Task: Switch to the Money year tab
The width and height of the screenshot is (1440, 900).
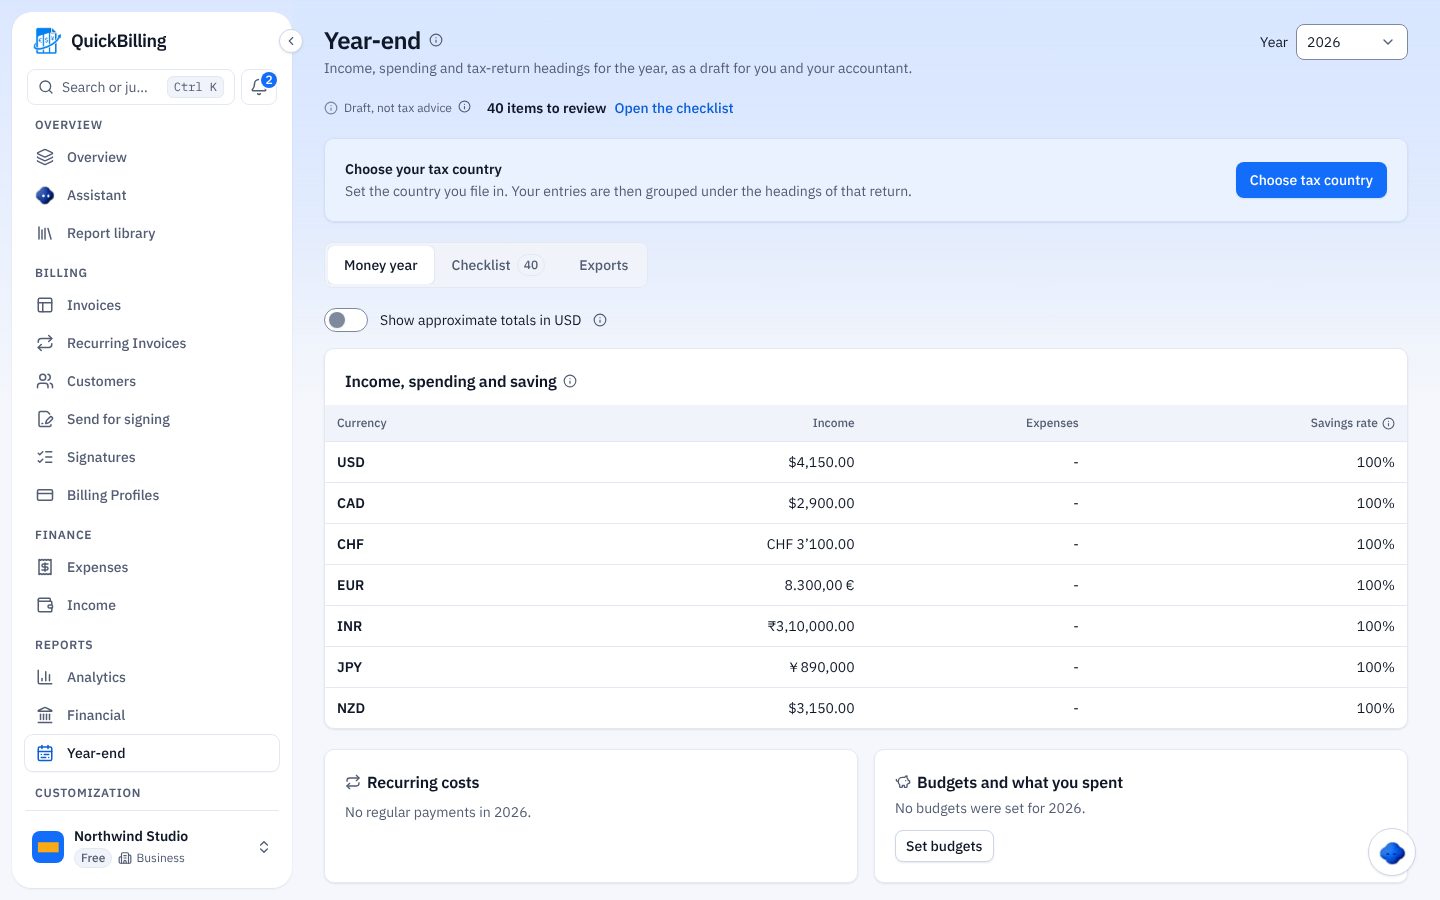Action: tap(381, 265)
